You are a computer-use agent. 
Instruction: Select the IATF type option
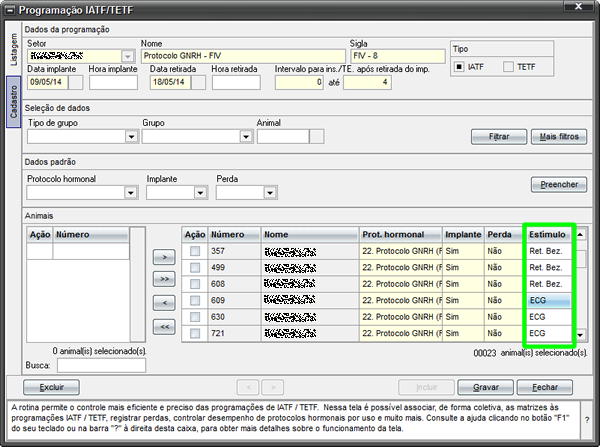pos(458,67)
